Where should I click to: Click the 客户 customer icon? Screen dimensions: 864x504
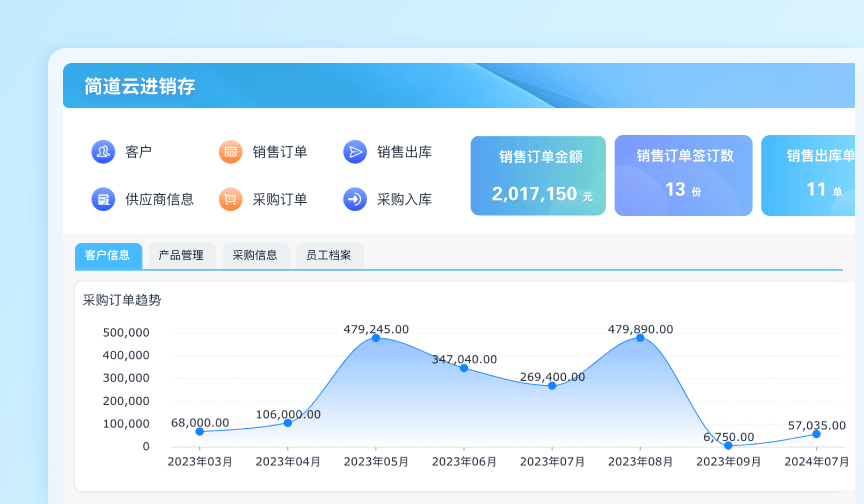pyautogui.click(x=103, y=151)
